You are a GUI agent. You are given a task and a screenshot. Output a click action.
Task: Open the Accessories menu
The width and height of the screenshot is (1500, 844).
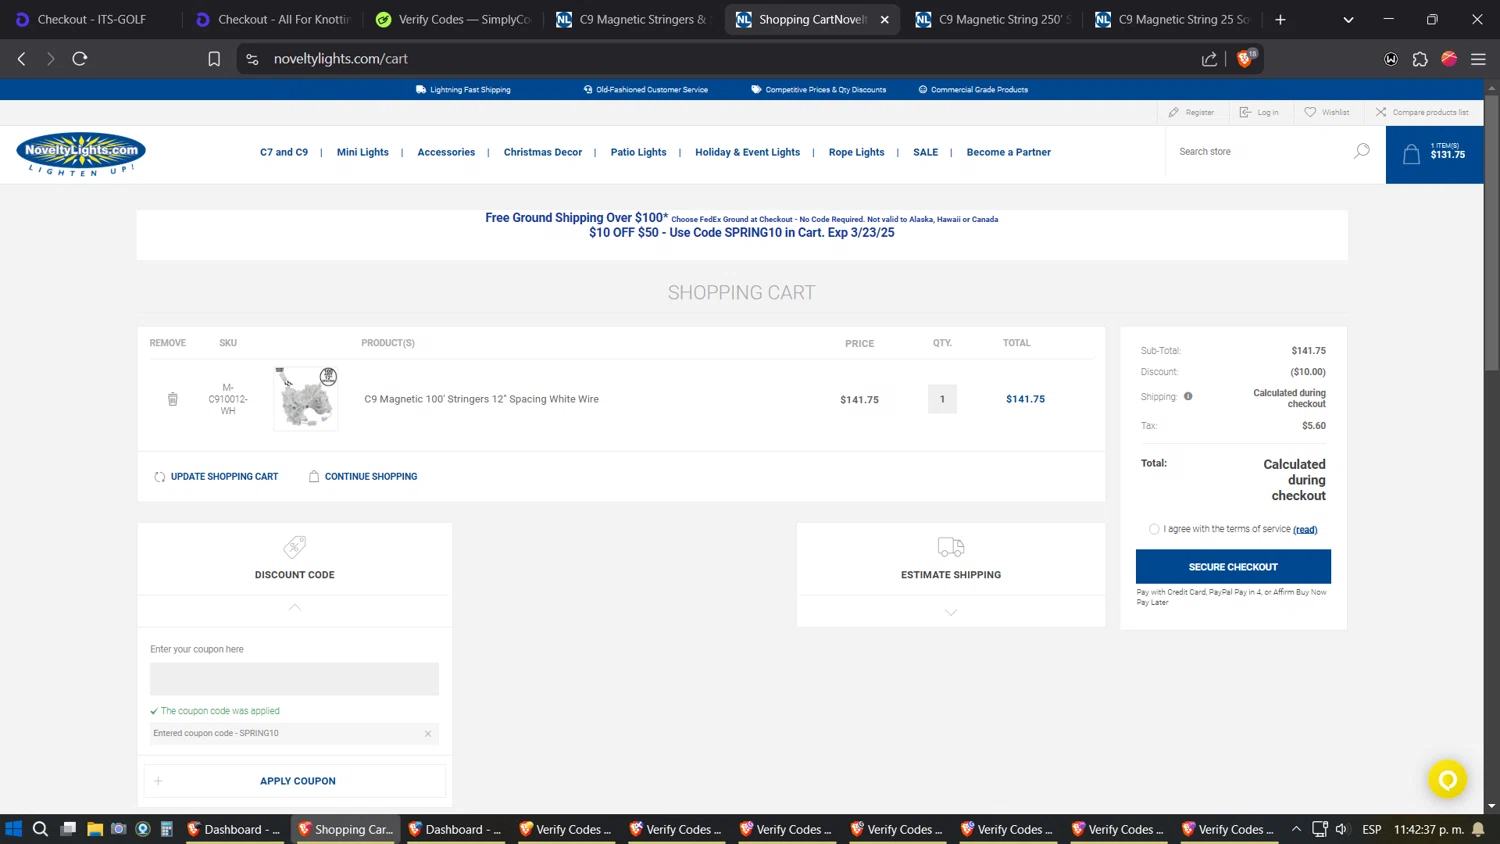pos(446,152)
